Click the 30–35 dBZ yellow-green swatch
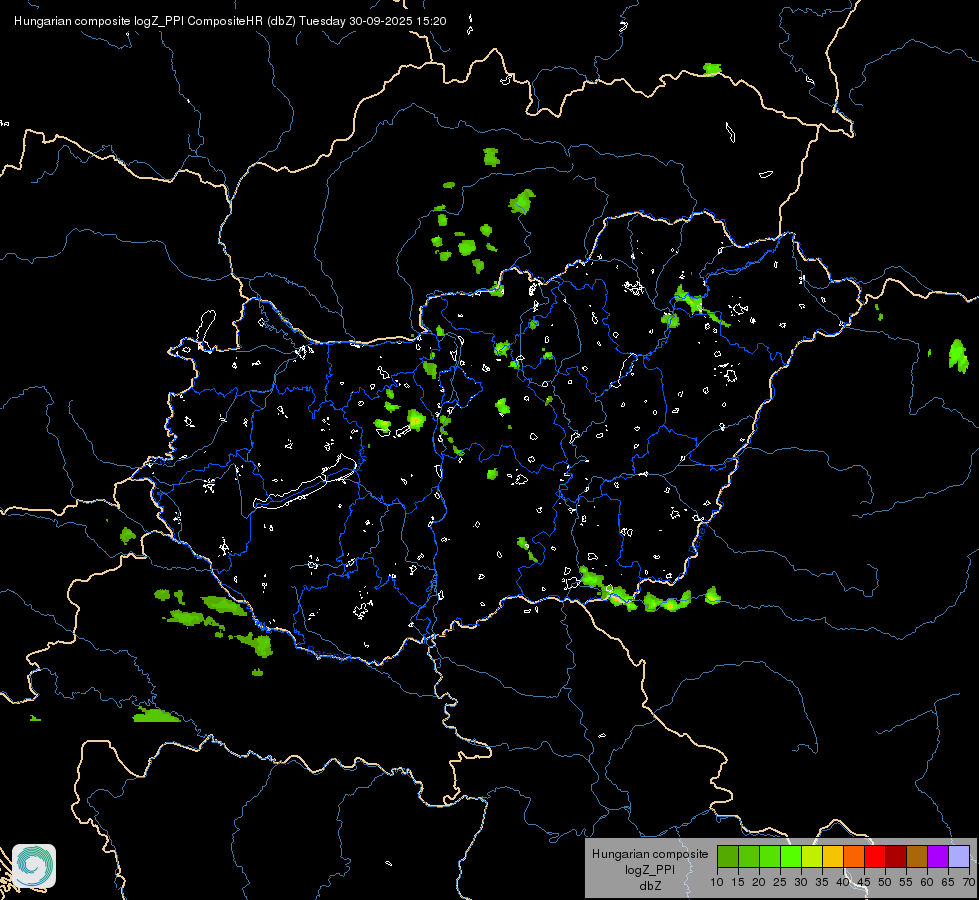979x900 pixels. coord(811,856)
